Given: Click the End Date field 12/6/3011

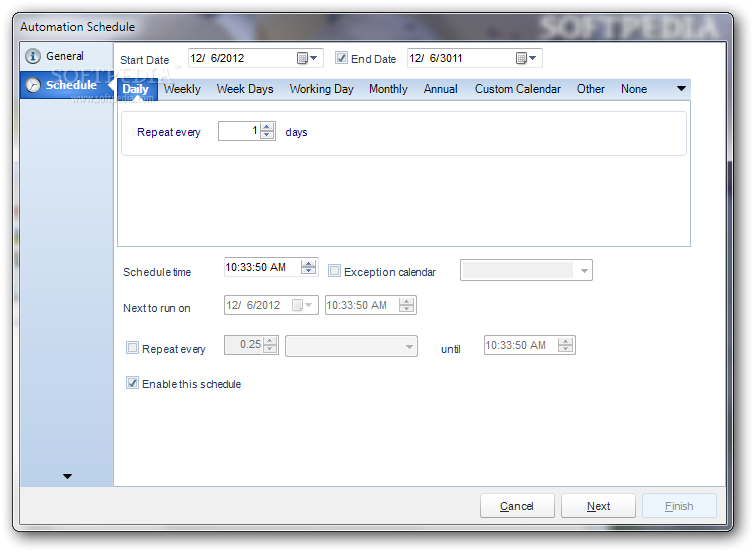Looking at the screenshot, I should click(475, 58).
